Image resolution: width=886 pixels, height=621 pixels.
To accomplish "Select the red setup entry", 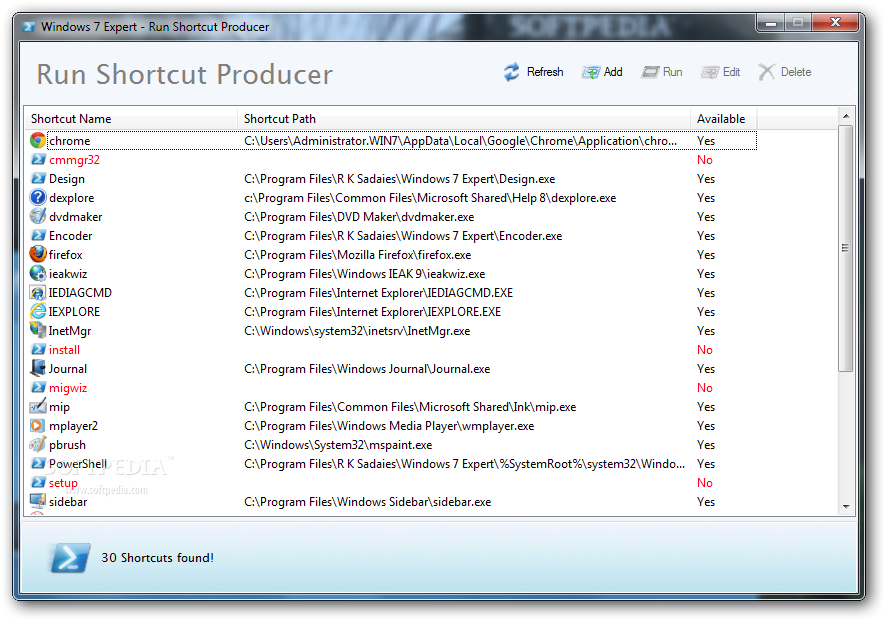I will pyautogui.click(x=63, y=483).
